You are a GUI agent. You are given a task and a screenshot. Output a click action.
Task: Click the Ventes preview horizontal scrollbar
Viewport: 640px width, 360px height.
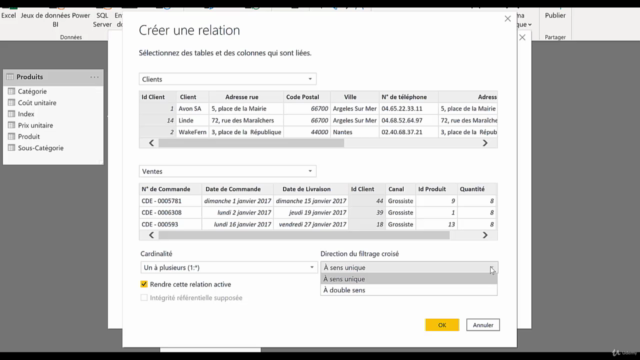click(304, 236)
